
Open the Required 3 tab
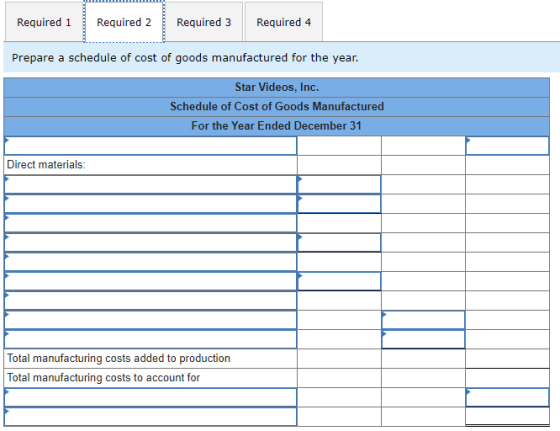(204, 22)
